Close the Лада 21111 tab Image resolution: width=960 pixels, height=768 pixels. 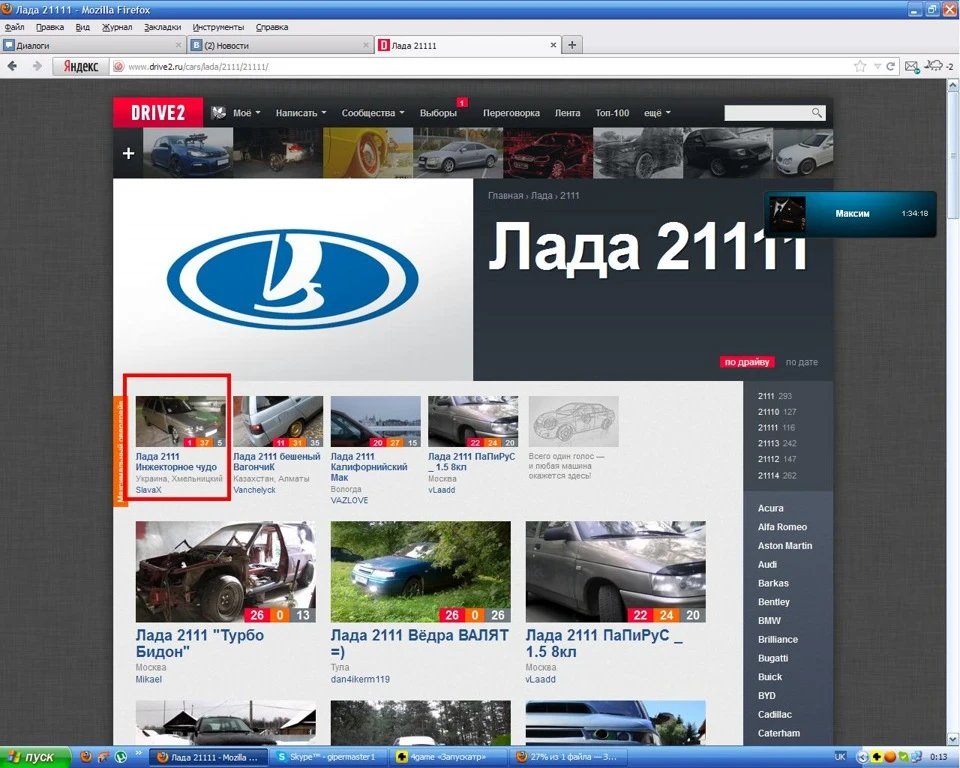coord(553,45)
